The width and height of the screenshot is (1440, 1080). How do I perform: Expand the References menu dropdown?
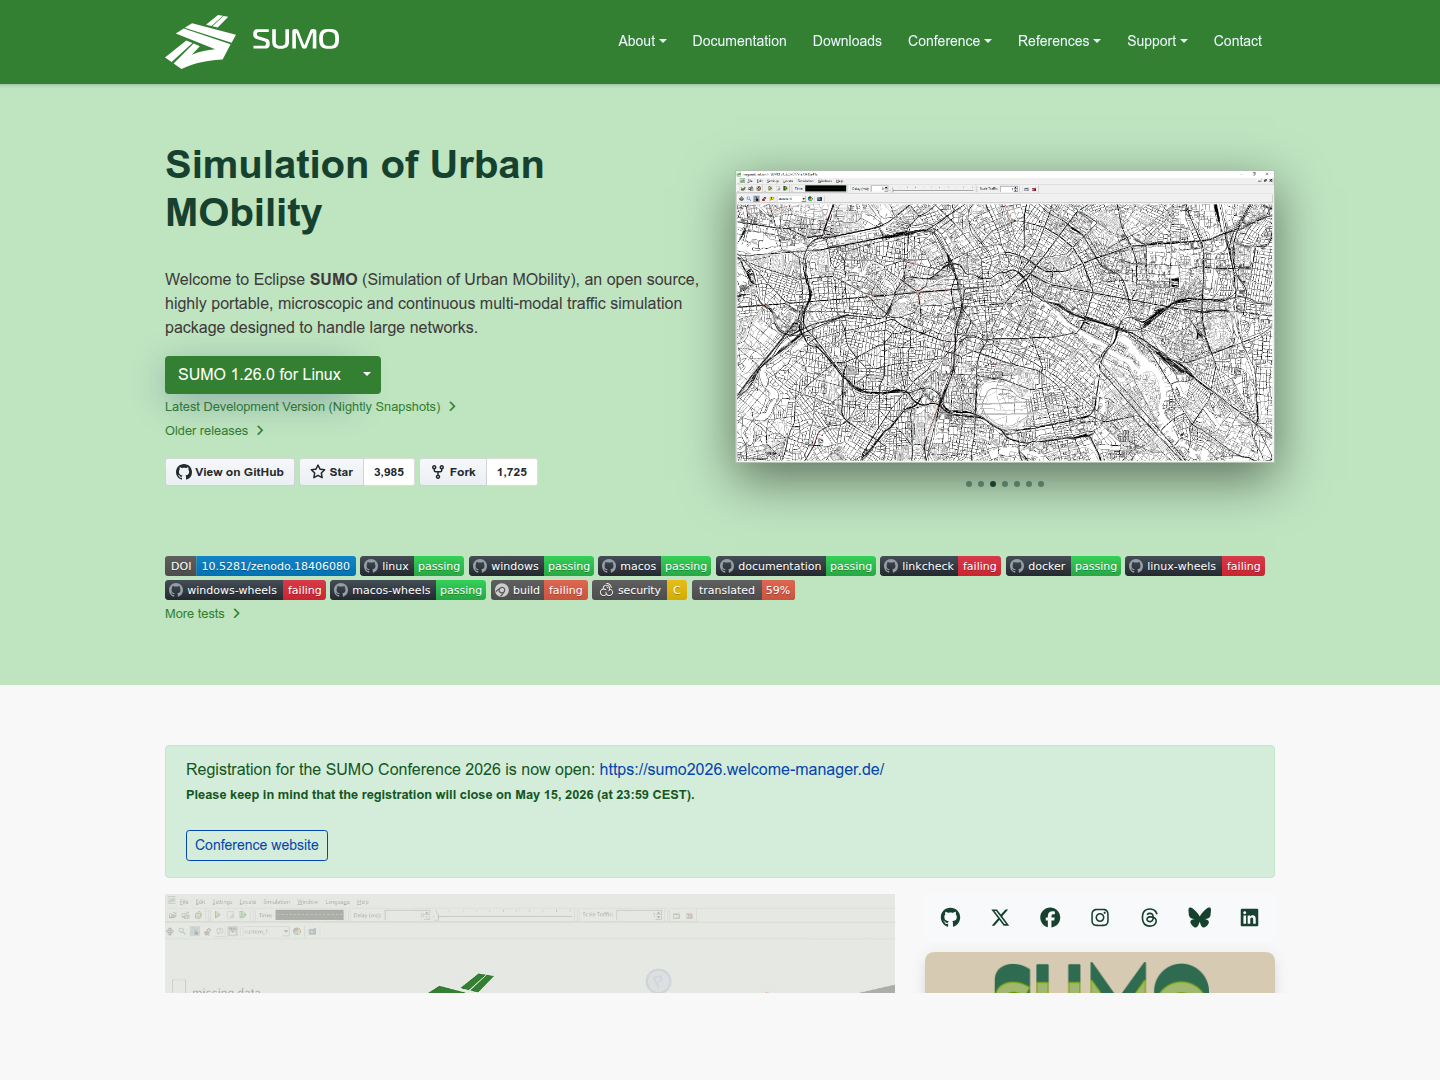tap(1059, 41)
